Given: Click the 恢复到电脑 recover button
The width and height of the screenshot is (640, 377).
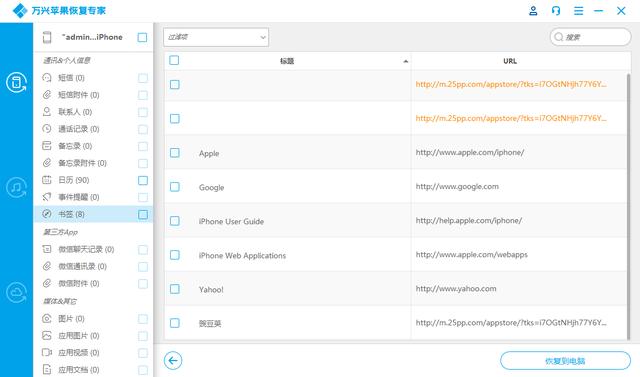Looking at the screenshot, I should tap(565, 361).
